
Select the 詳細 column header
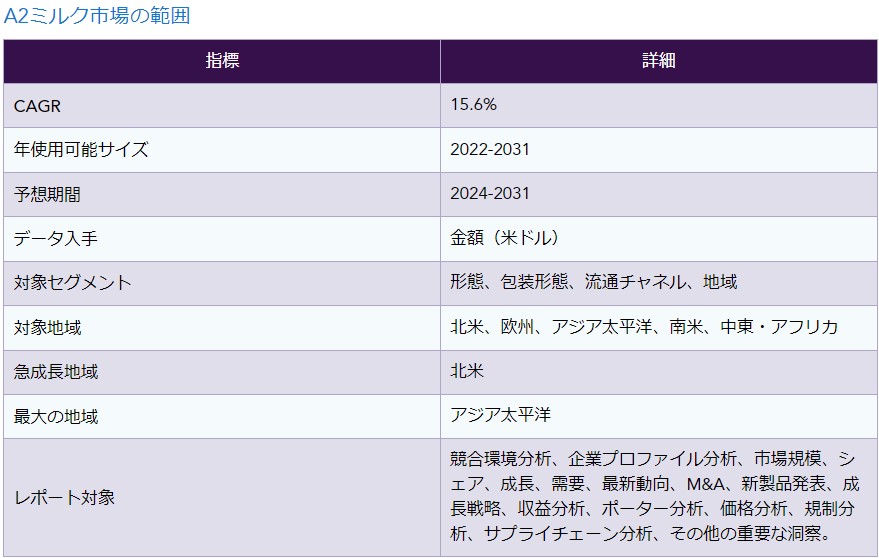click(x=659, y=61)
